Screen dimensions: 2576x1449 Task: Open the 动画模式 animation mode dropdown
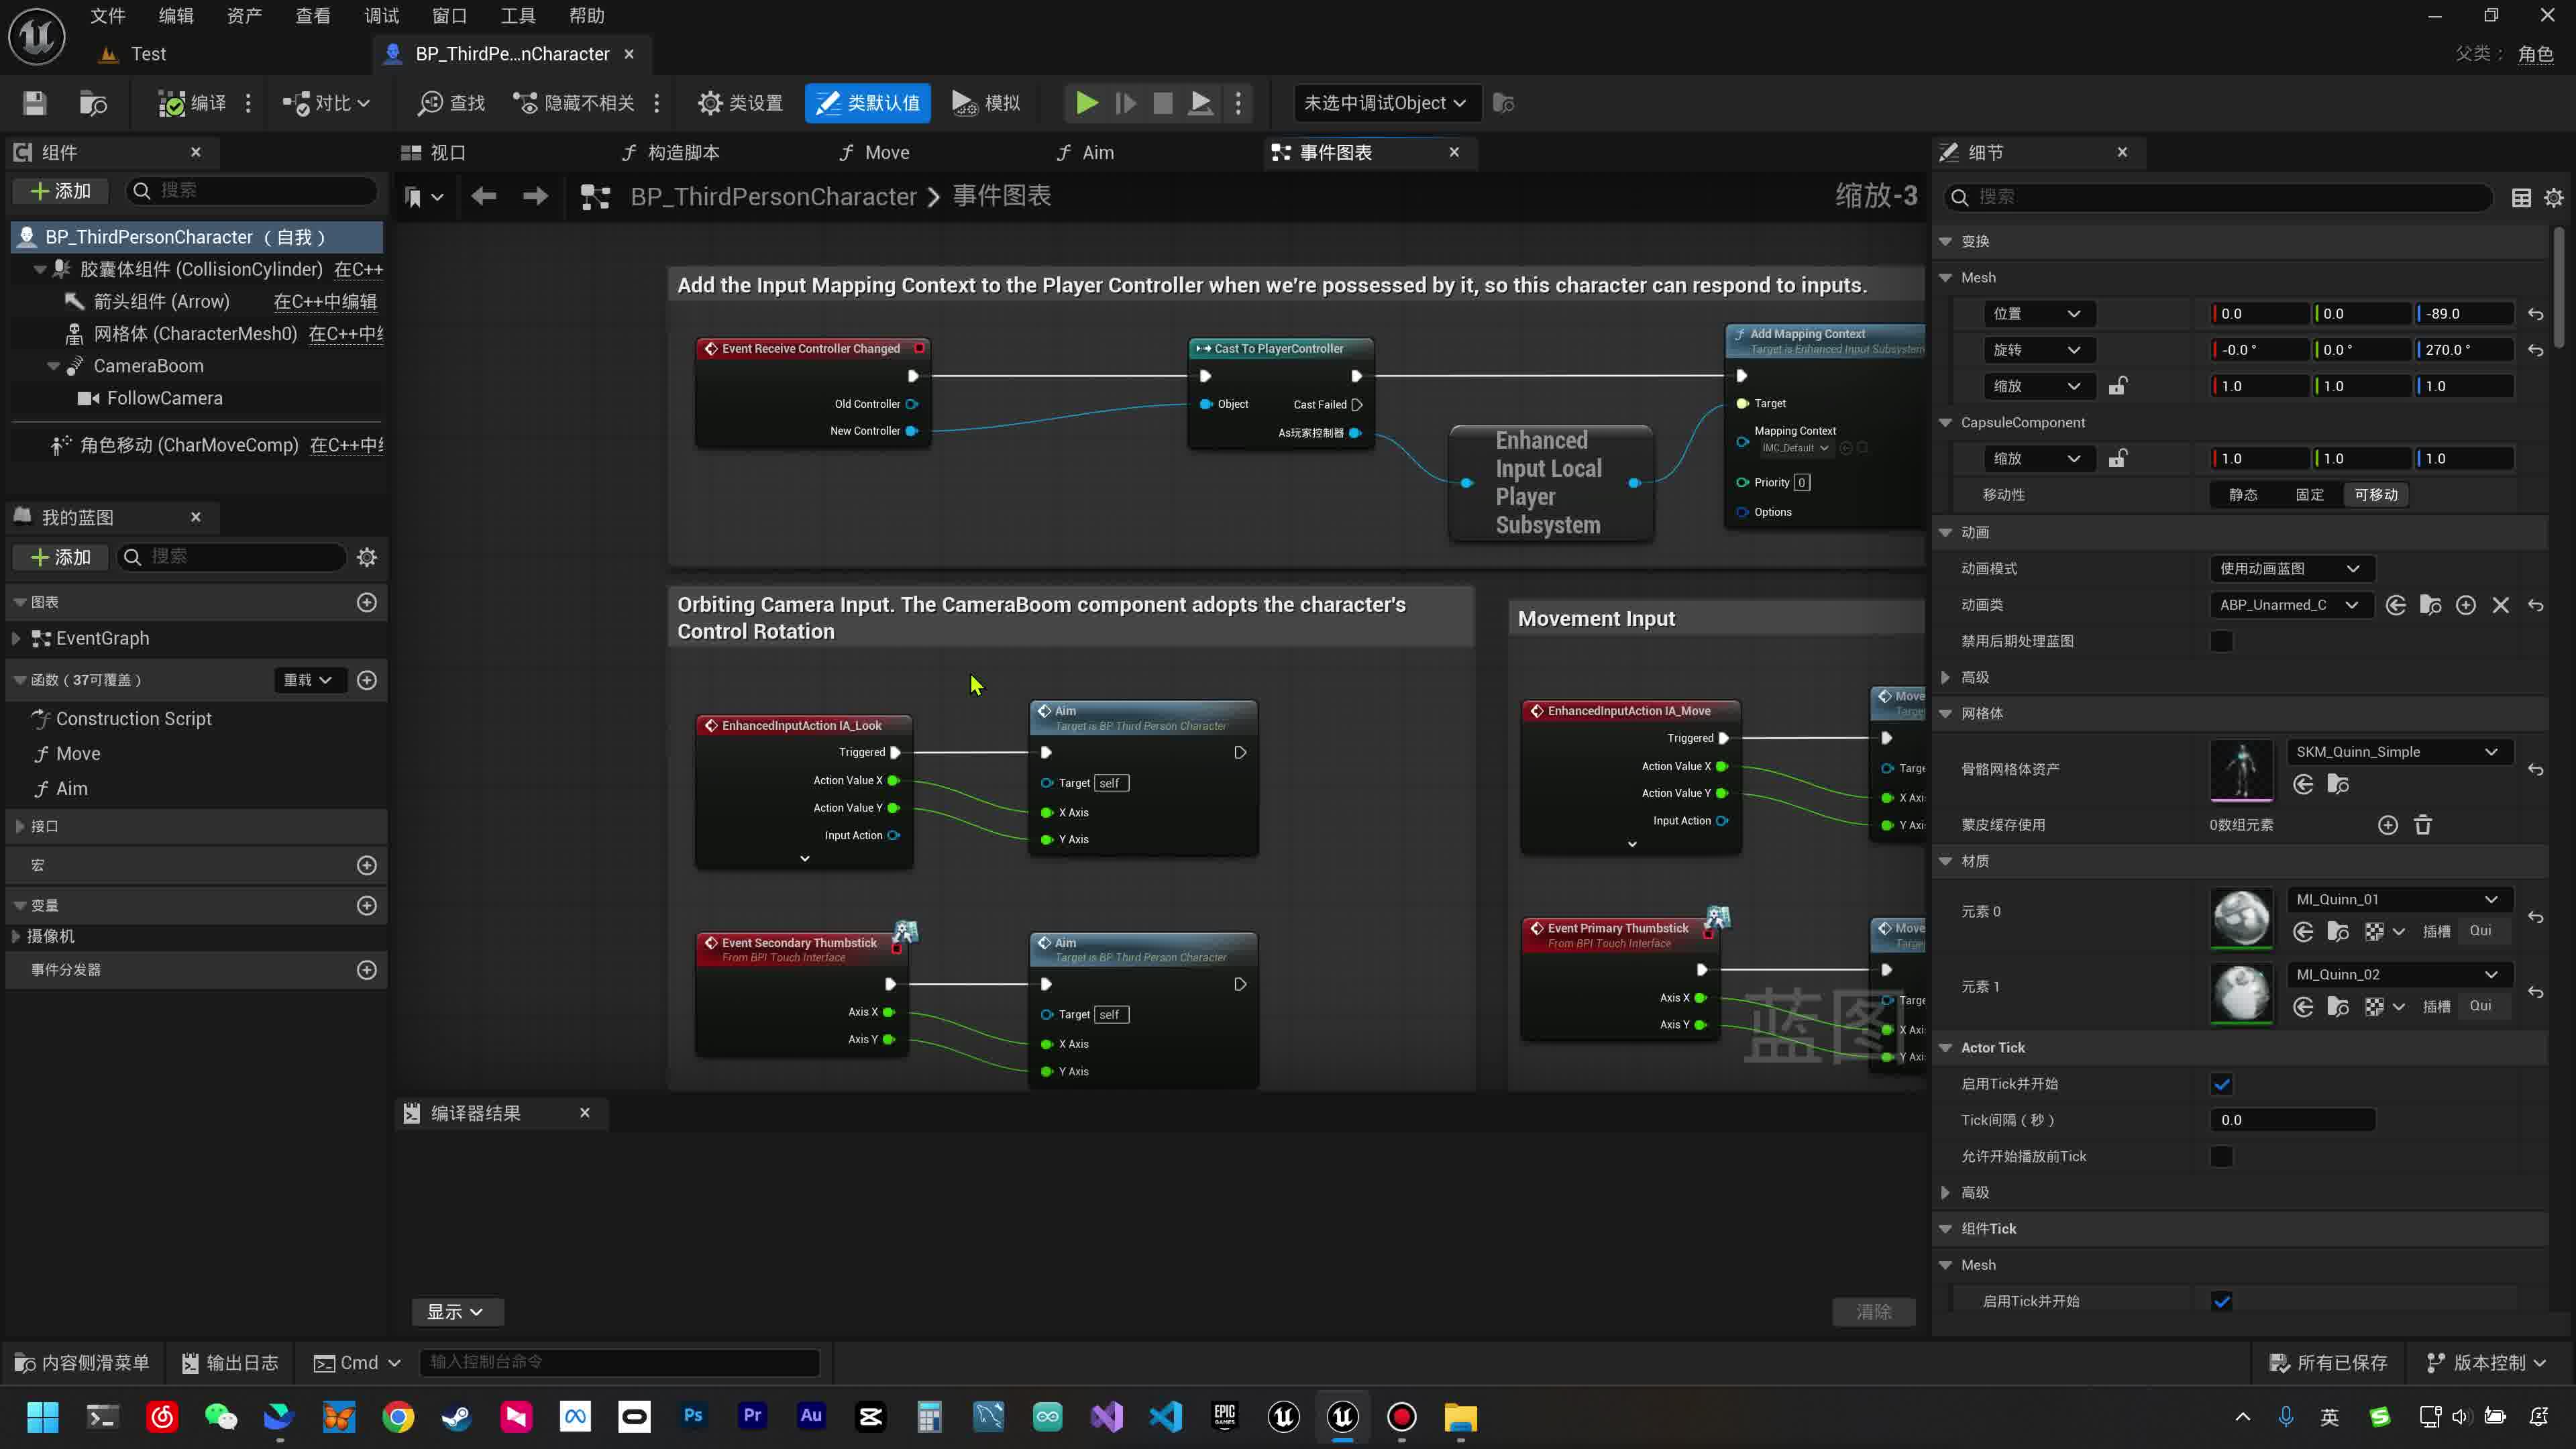click(x=2291, y=569)
